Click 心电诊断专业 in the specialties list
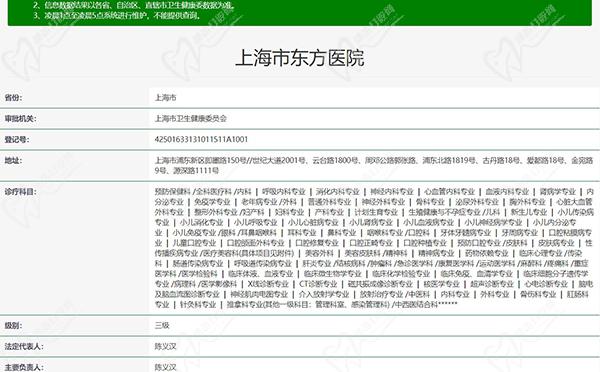 (546, 284)
